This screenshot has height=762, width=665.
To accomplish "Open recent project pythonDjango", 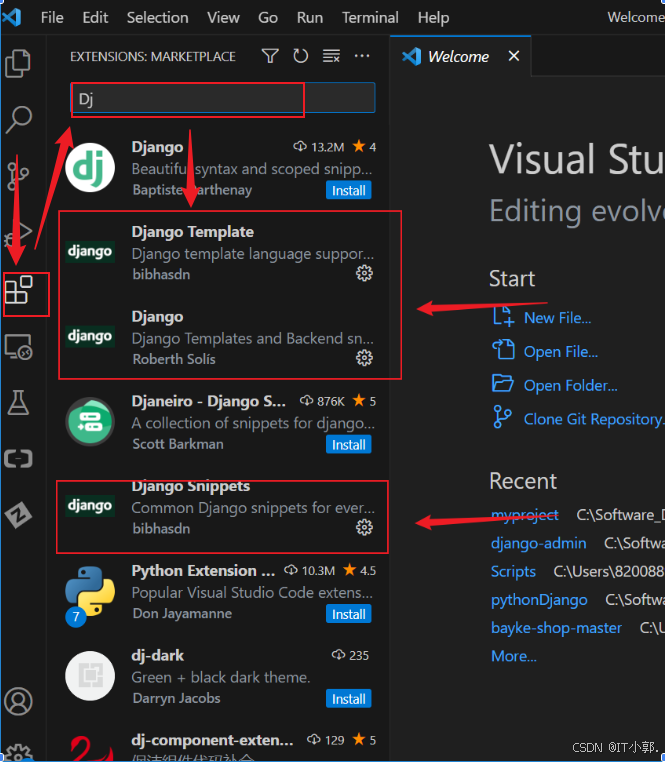I will tap(539, 600).
